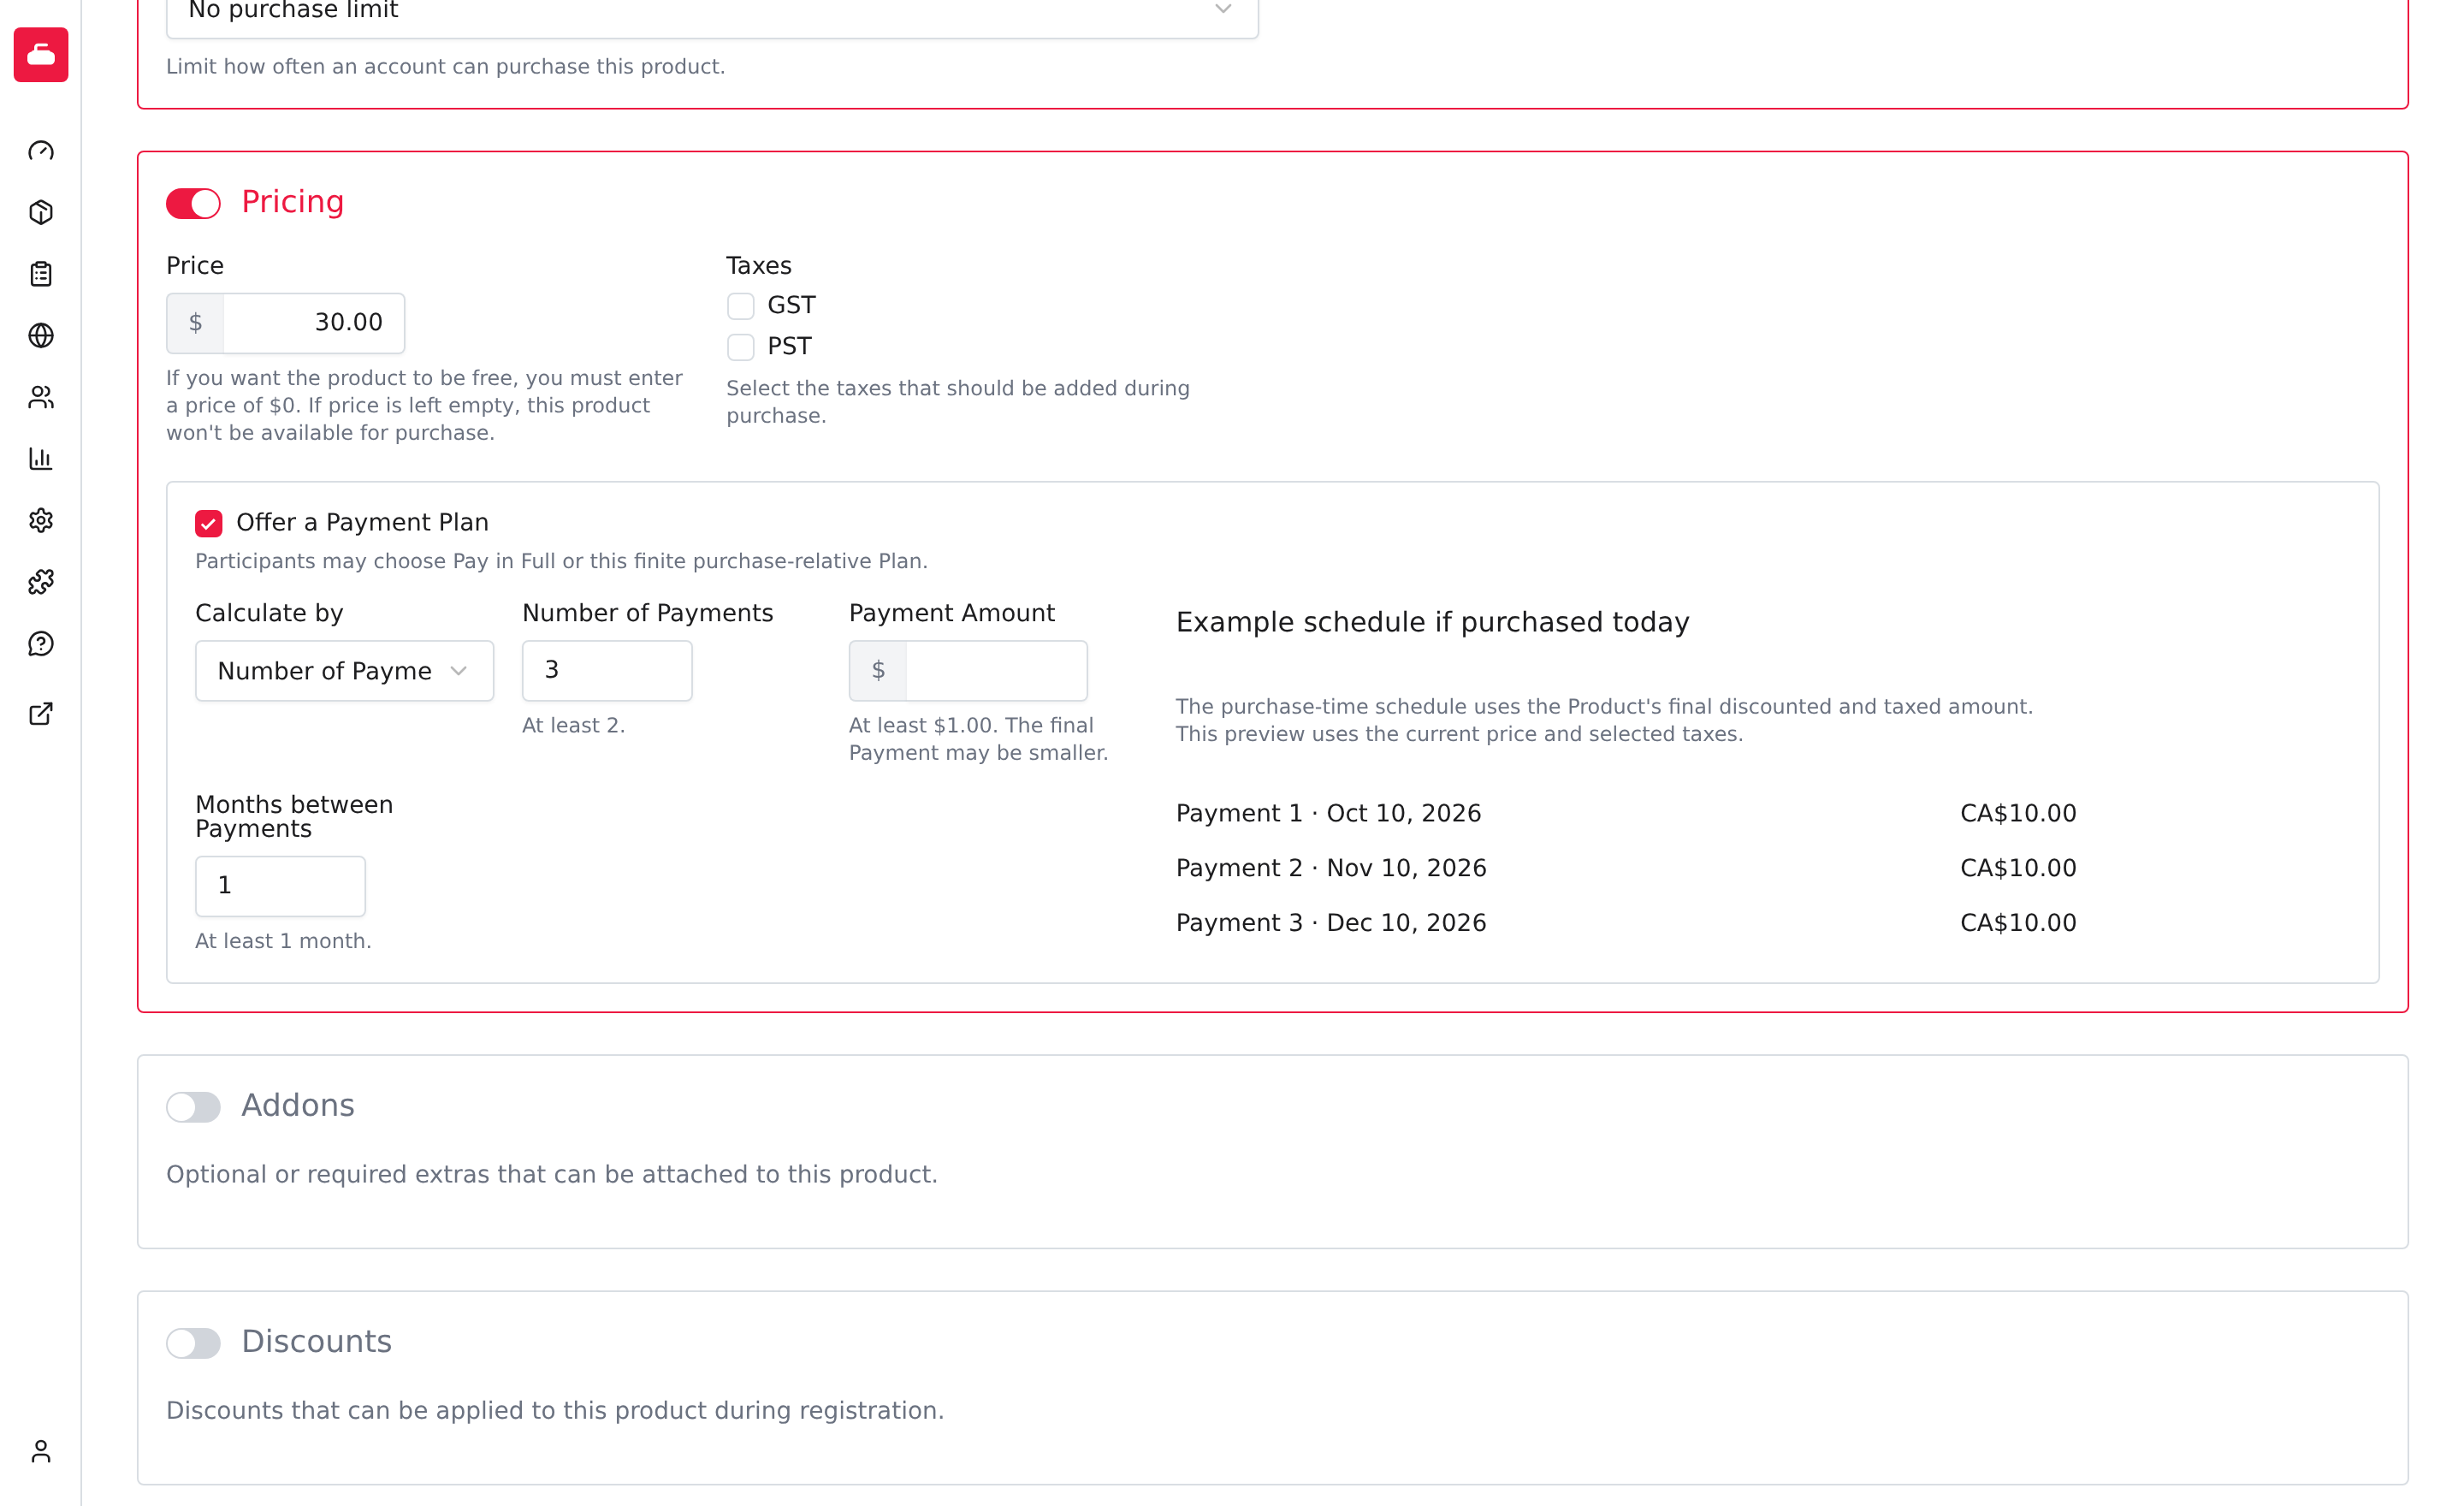Open the dashboard gauge icon in sidebar
The height and width of the screenshot is (1506, 2464).
[41, 151]
